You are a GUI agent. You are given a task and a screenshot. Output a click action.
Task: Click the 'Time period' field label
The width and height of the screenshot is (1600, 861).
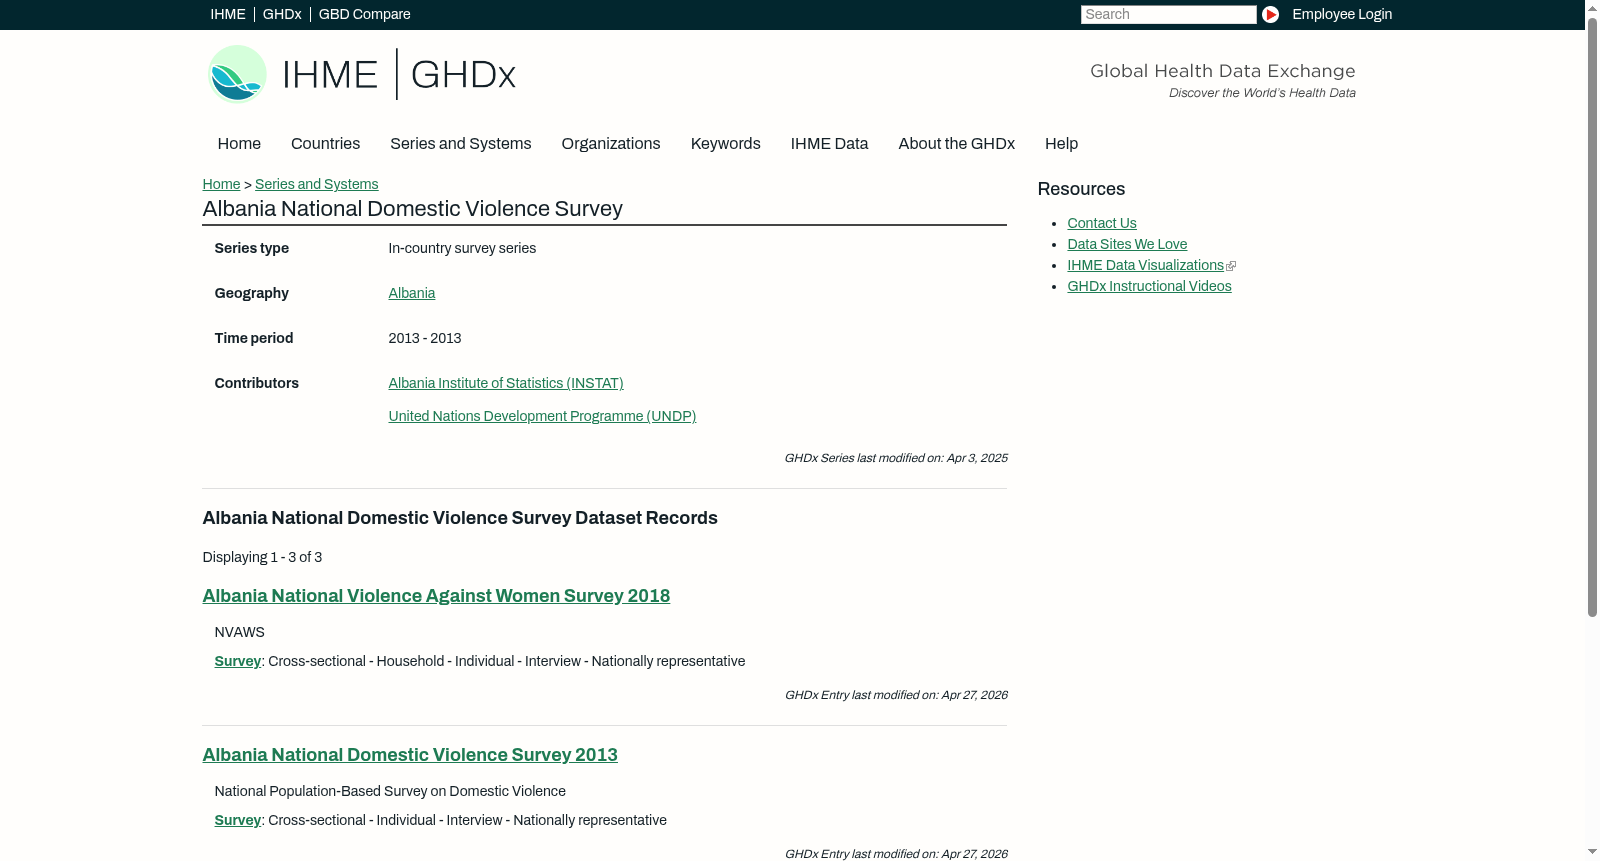pyautogui.click(x=253, y=338)
